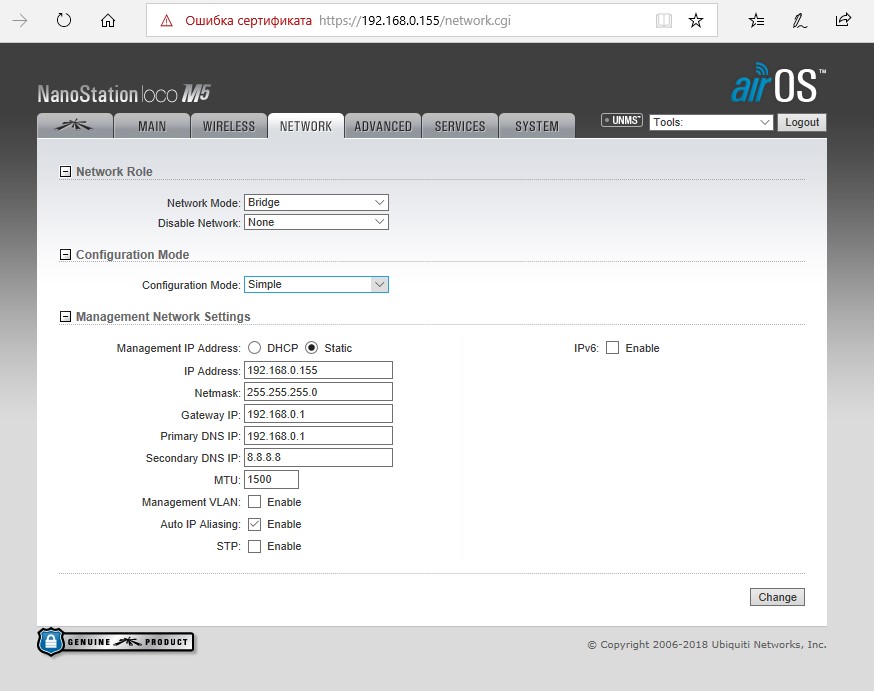
Task: Open Network Mode dropdown showing Bridge
Action: point(316,202)
